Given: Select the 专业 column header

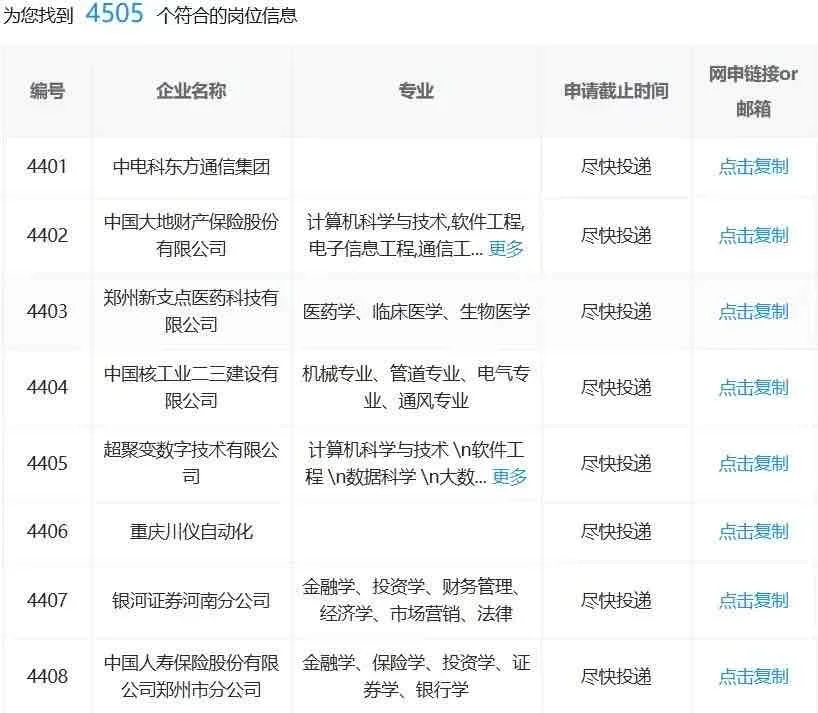Looking at the screenshot, I should pos(416,91).
